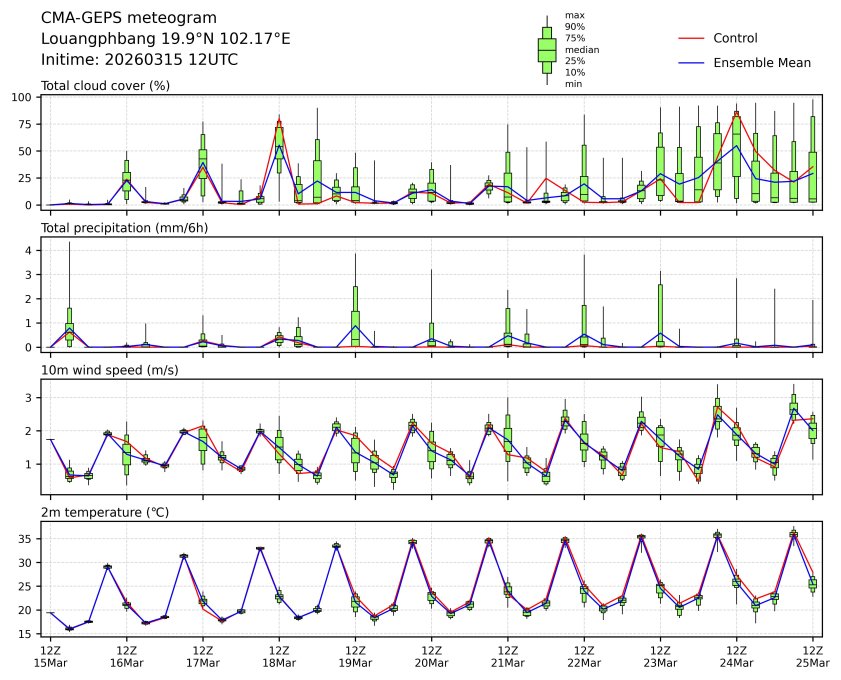Click the blue Ensemble Mean legend line
This screenshot has width=841, height=680.
pos(692,62)
